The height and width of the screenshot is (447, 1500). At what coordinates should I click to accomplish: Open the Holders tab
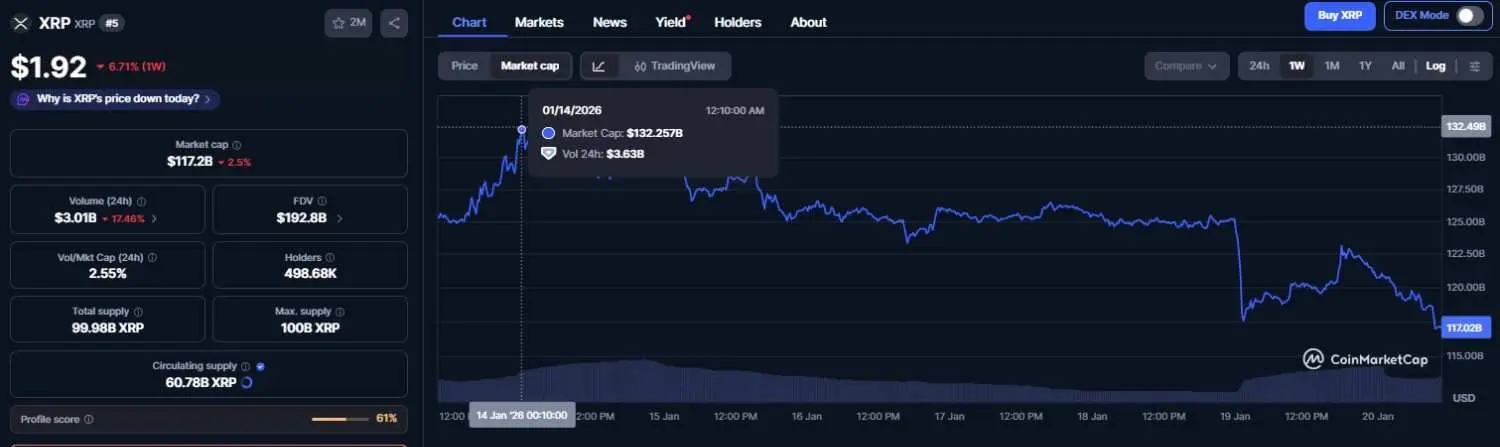point(738,22)
